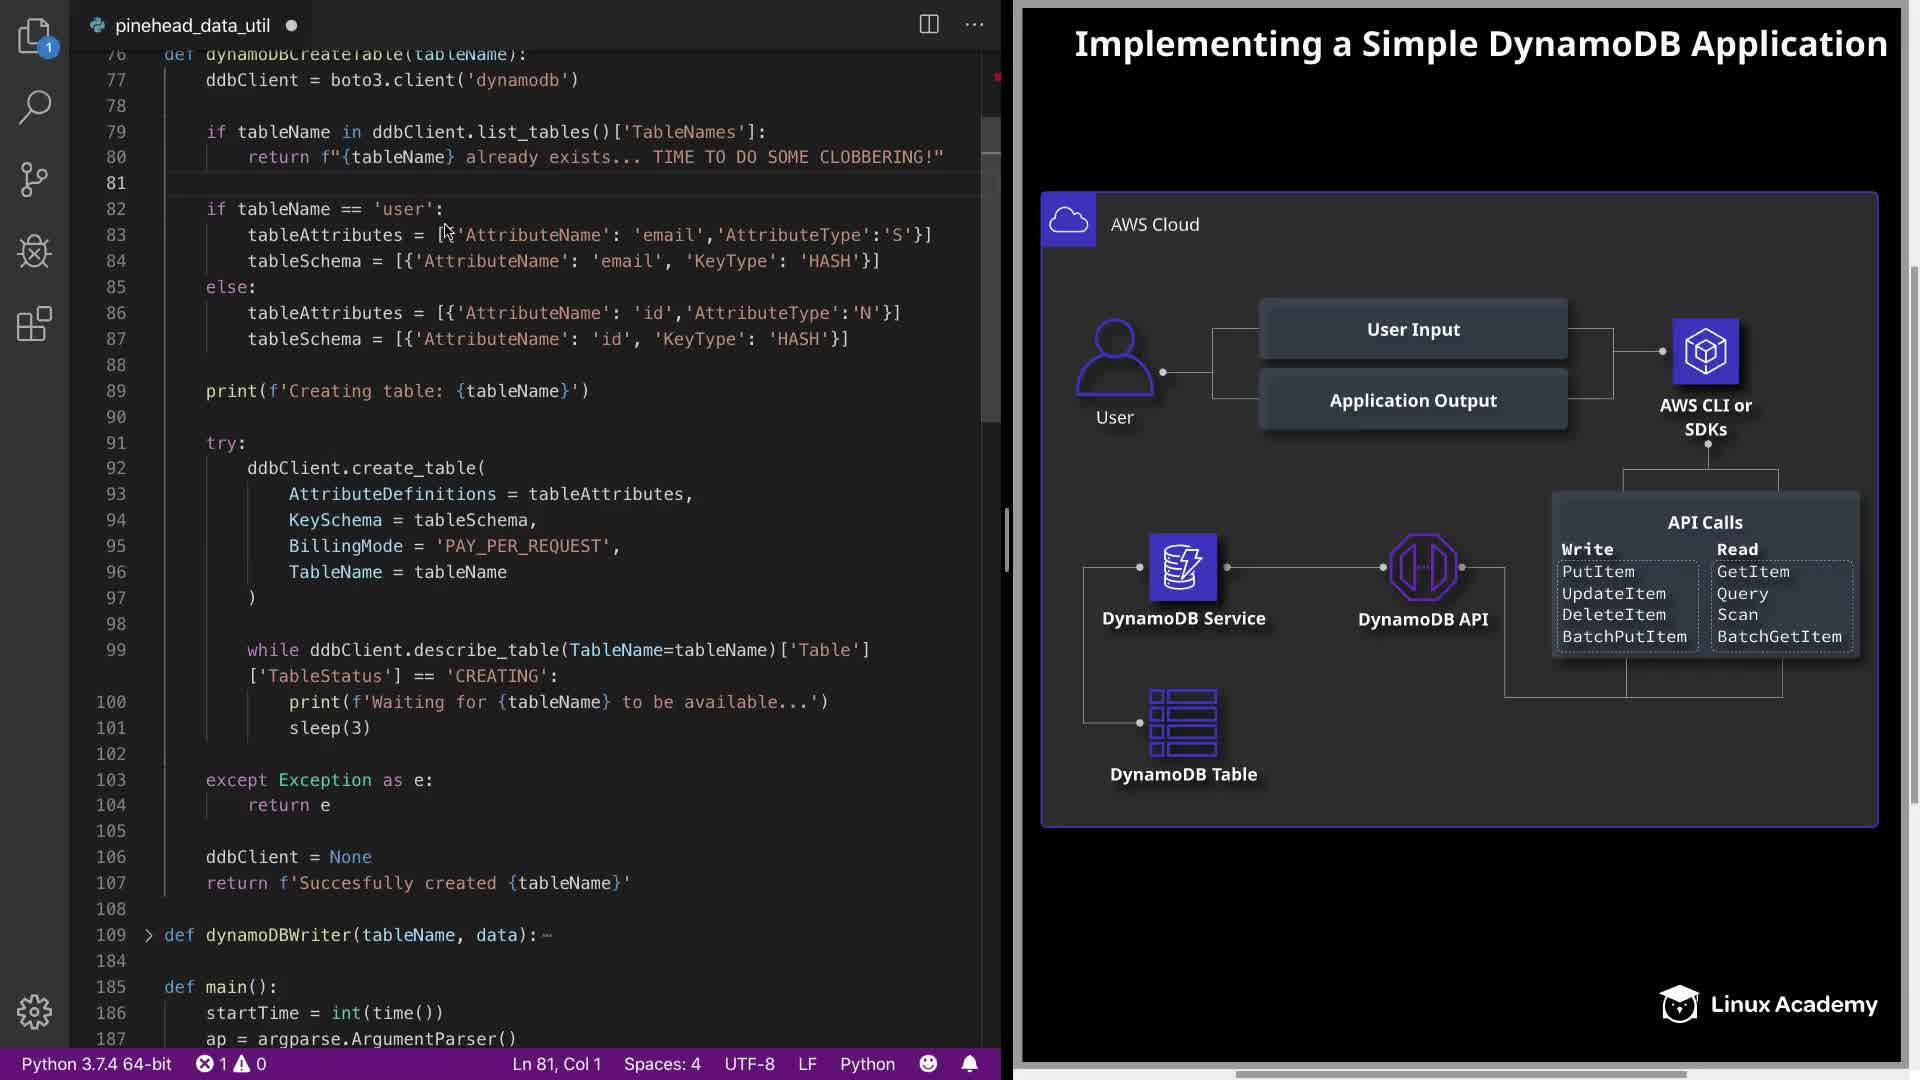Switch the LF end-of-line sequence

point(807,1064)
